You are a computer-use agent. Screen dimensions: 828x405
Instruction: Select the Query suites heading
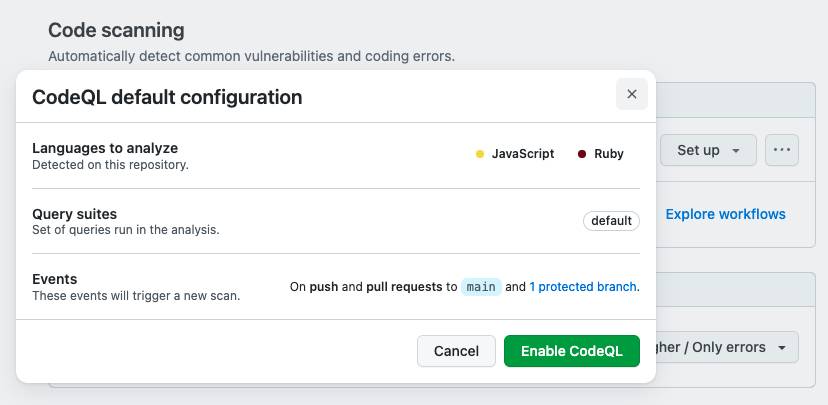coord(74,214)
